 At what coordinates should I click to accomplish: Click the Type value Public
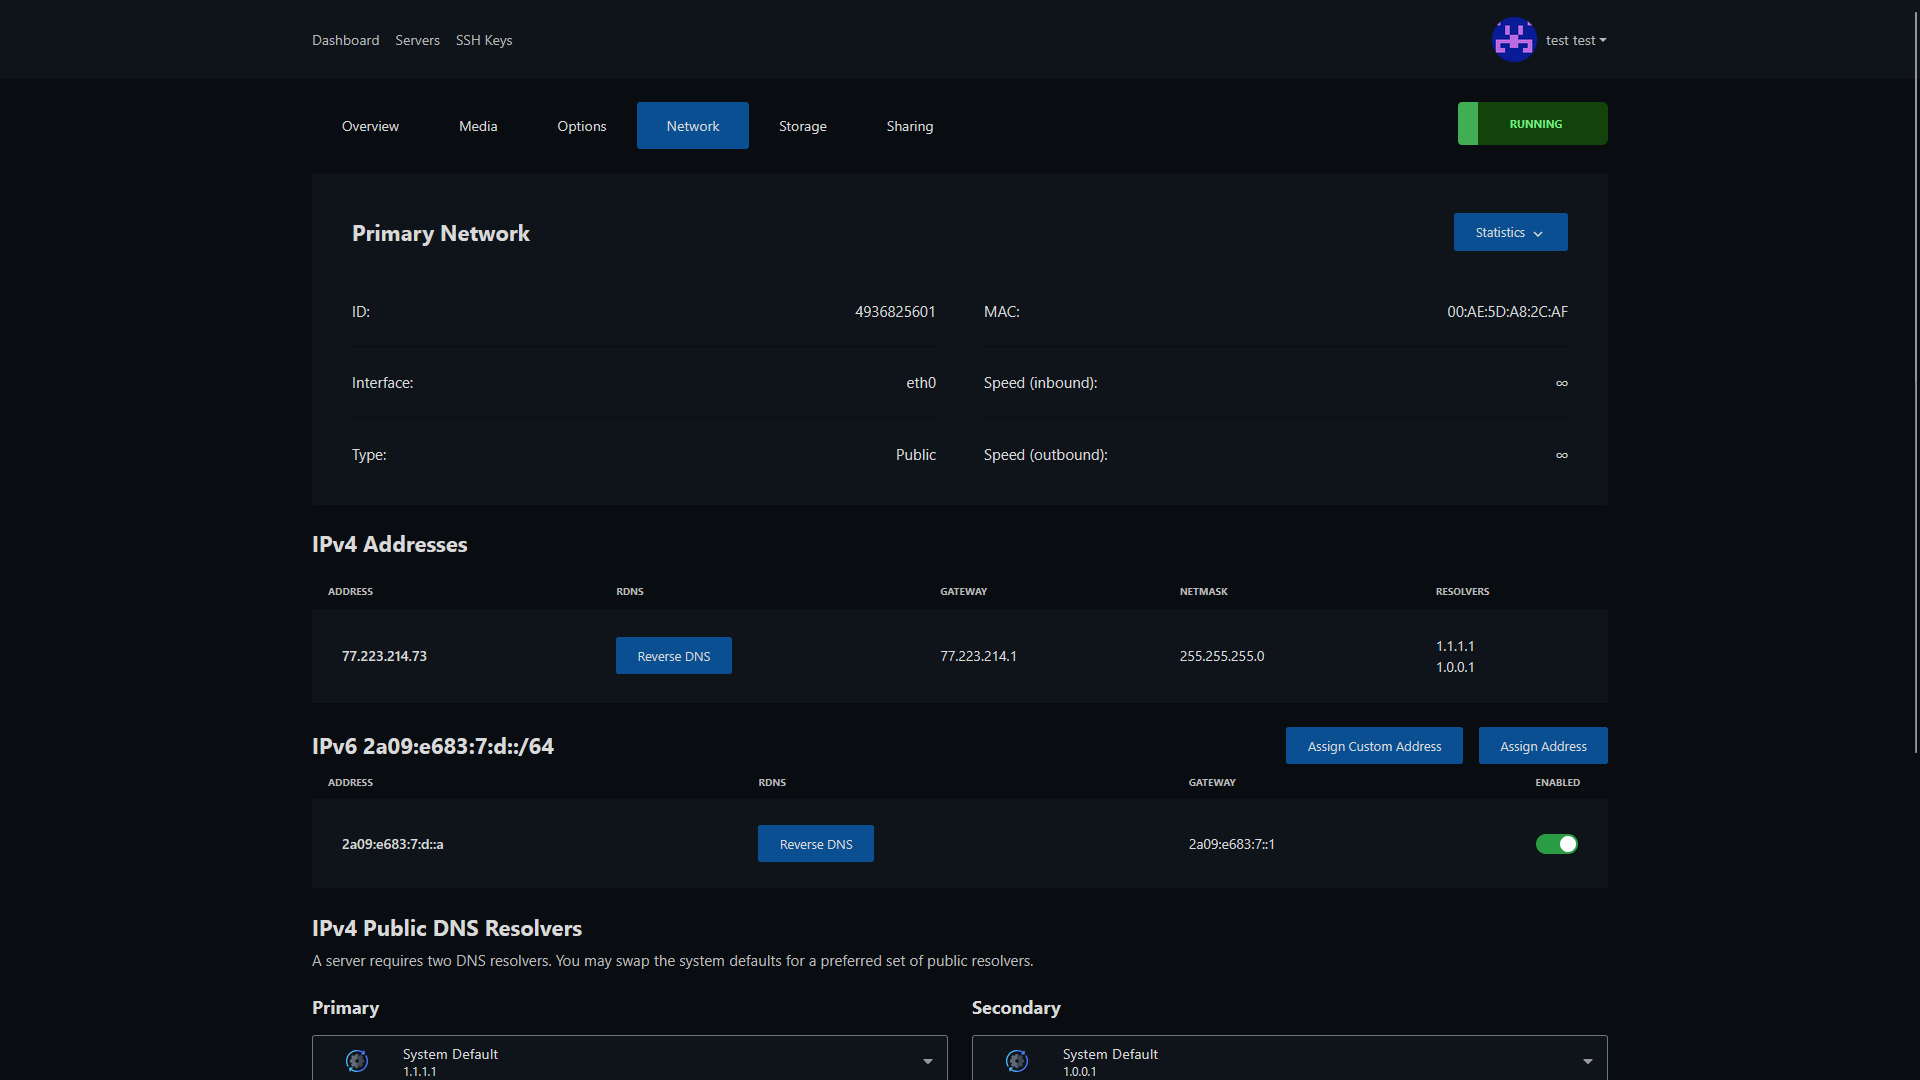point(916,455)
